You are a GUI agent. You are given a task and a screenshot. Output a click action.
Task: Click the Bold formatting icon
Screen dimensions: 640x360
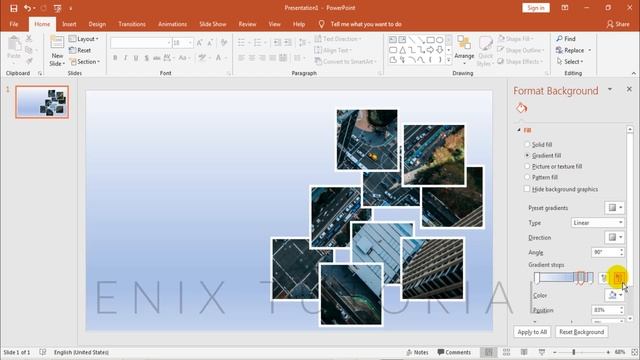click(115, 58)
